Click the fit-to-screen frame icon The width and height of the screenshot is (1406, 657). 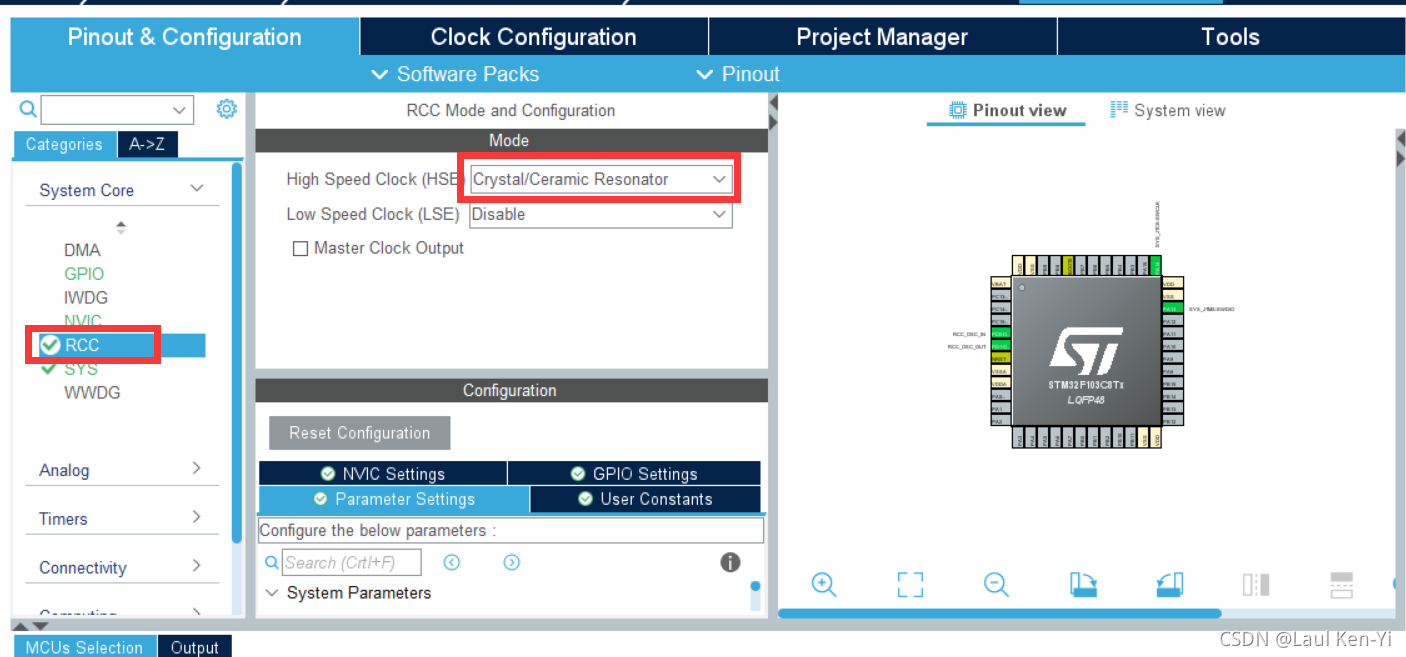point(910,585)
